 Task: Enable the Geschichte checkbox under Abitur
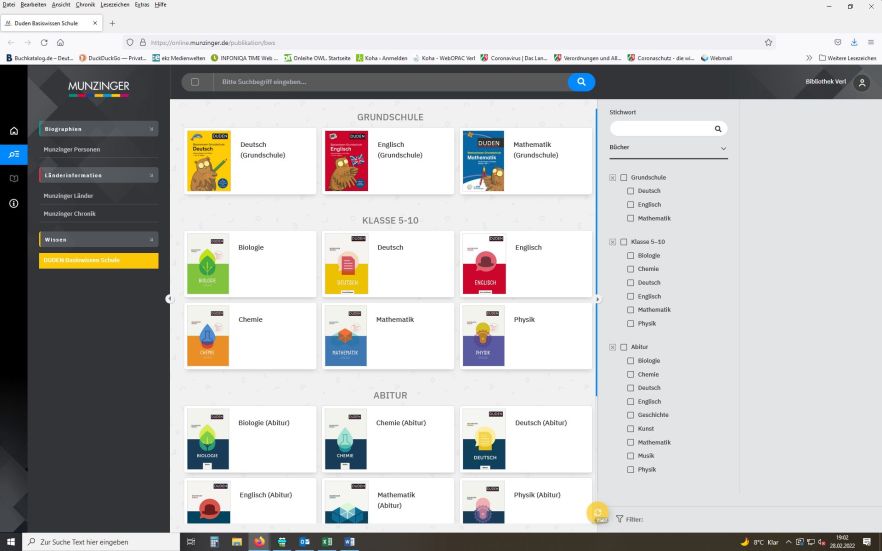coord(630,415)
